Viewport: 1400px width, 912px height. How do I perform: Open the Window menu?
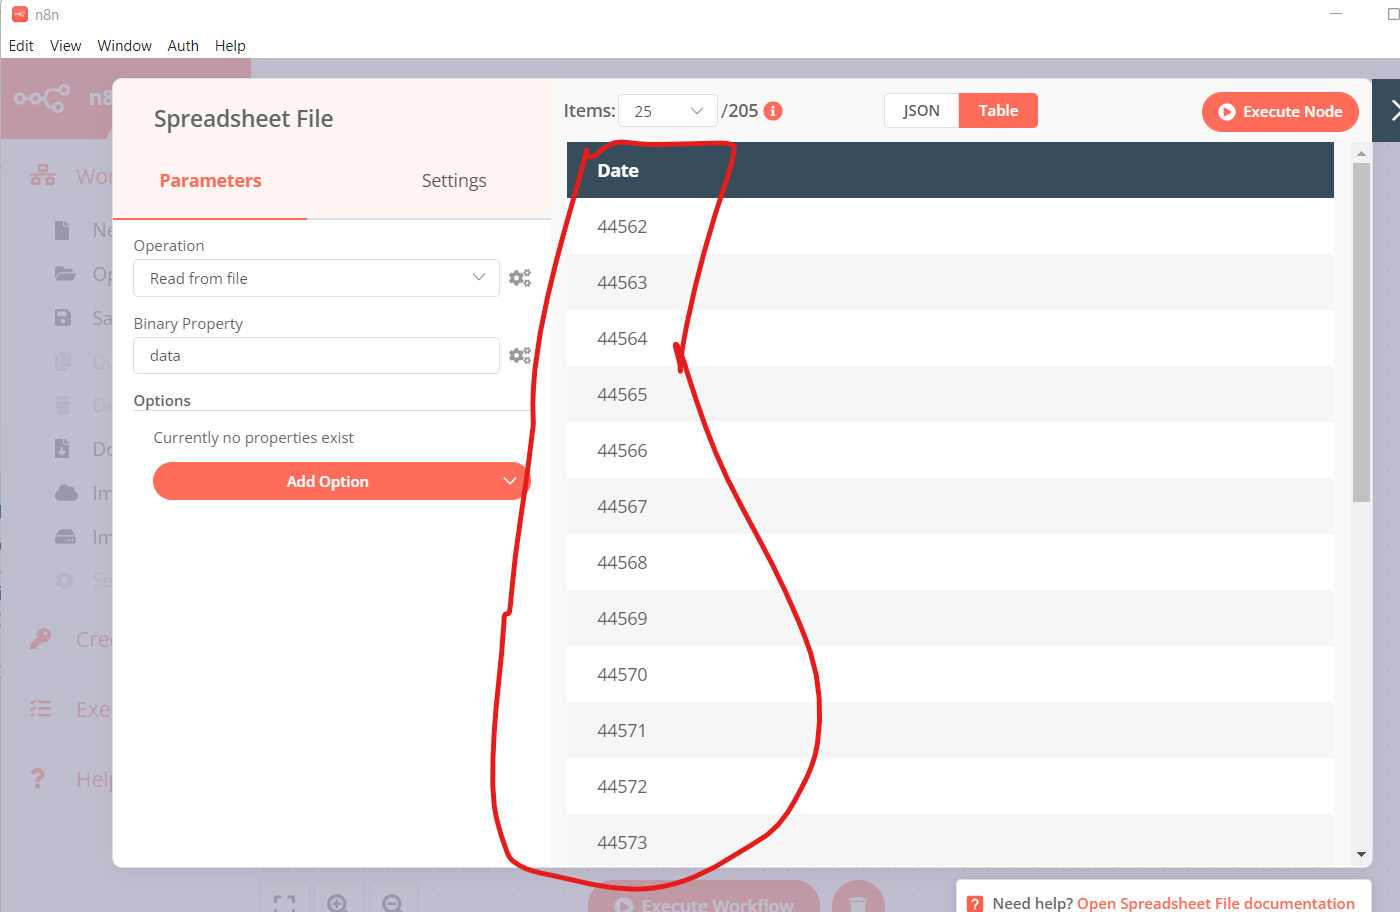[124, 46]
